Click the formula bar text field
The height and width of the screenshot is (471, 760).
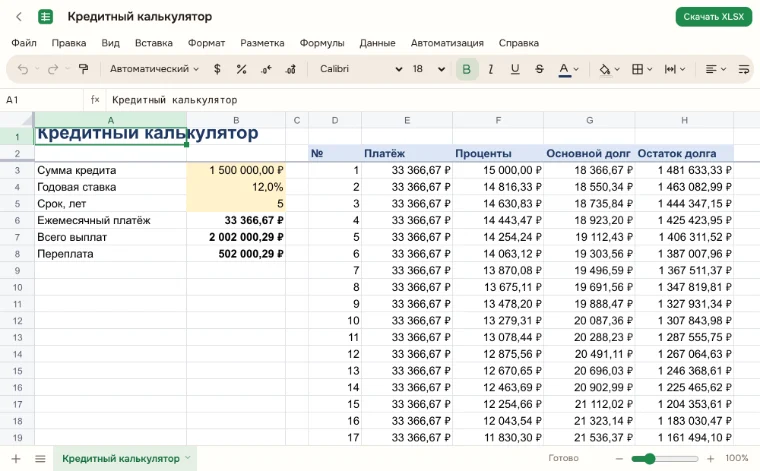pos(431,100)
